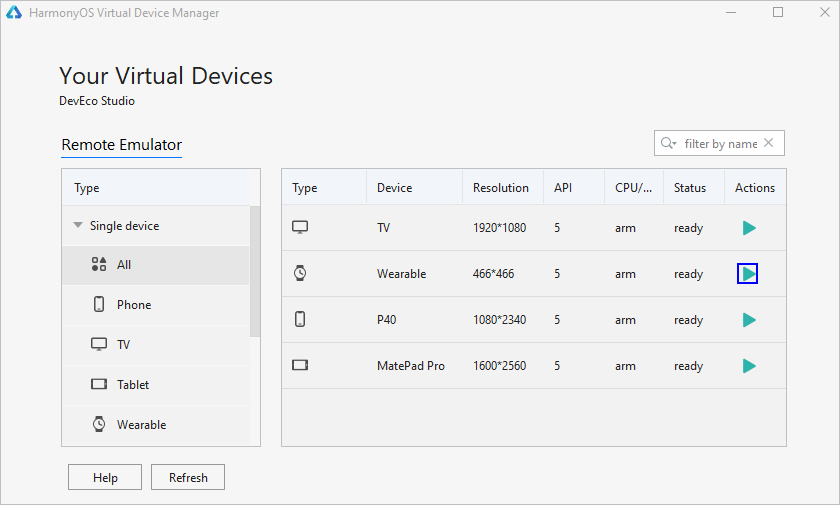Pick Wearable in the type list
This screenshot has width=840, height=505.
click(141, 425)
